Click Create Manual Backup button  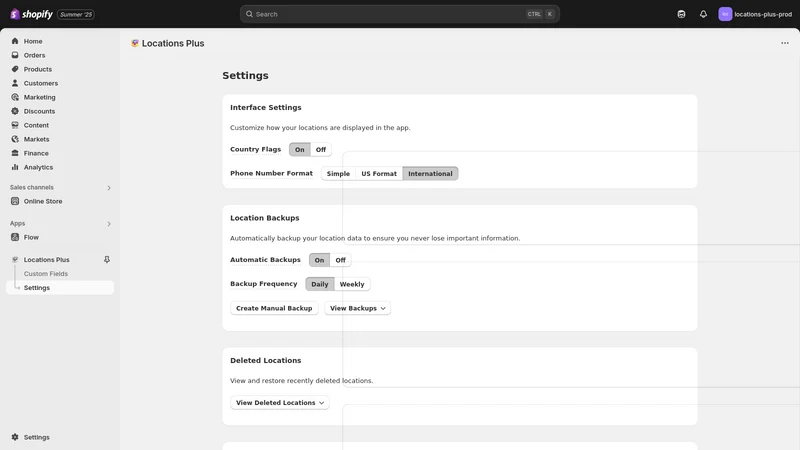274,308
